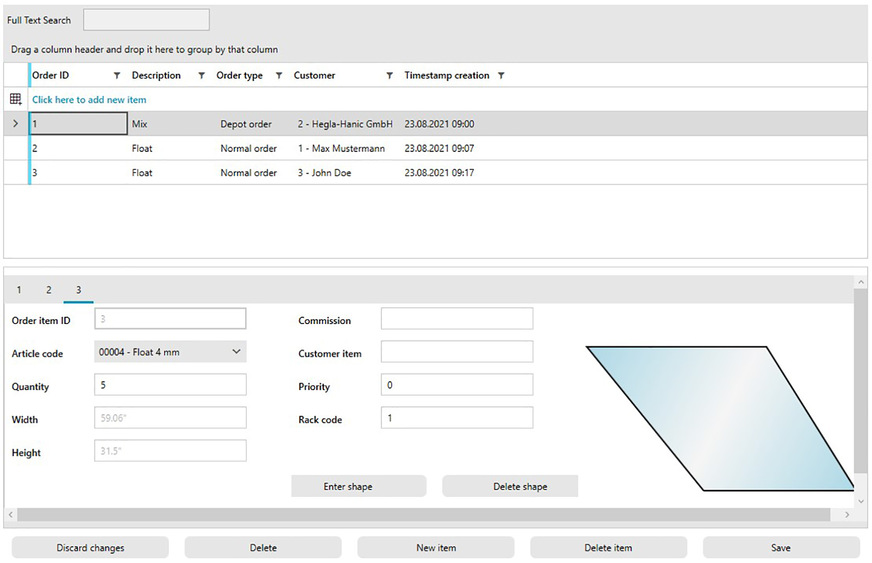Click the Enter shape button
This screenshot has width=872, height=563.
point(358,487)
